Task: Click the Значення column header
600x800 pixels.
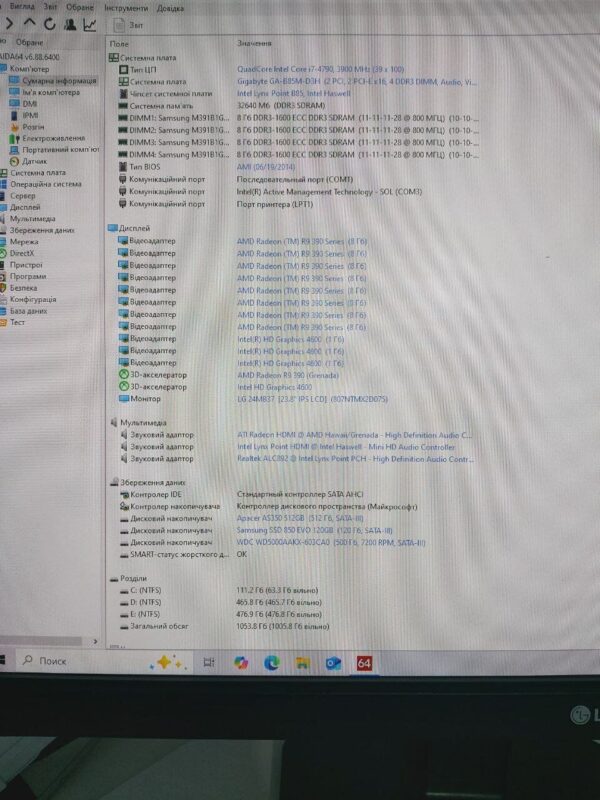Action: (254, 44)
